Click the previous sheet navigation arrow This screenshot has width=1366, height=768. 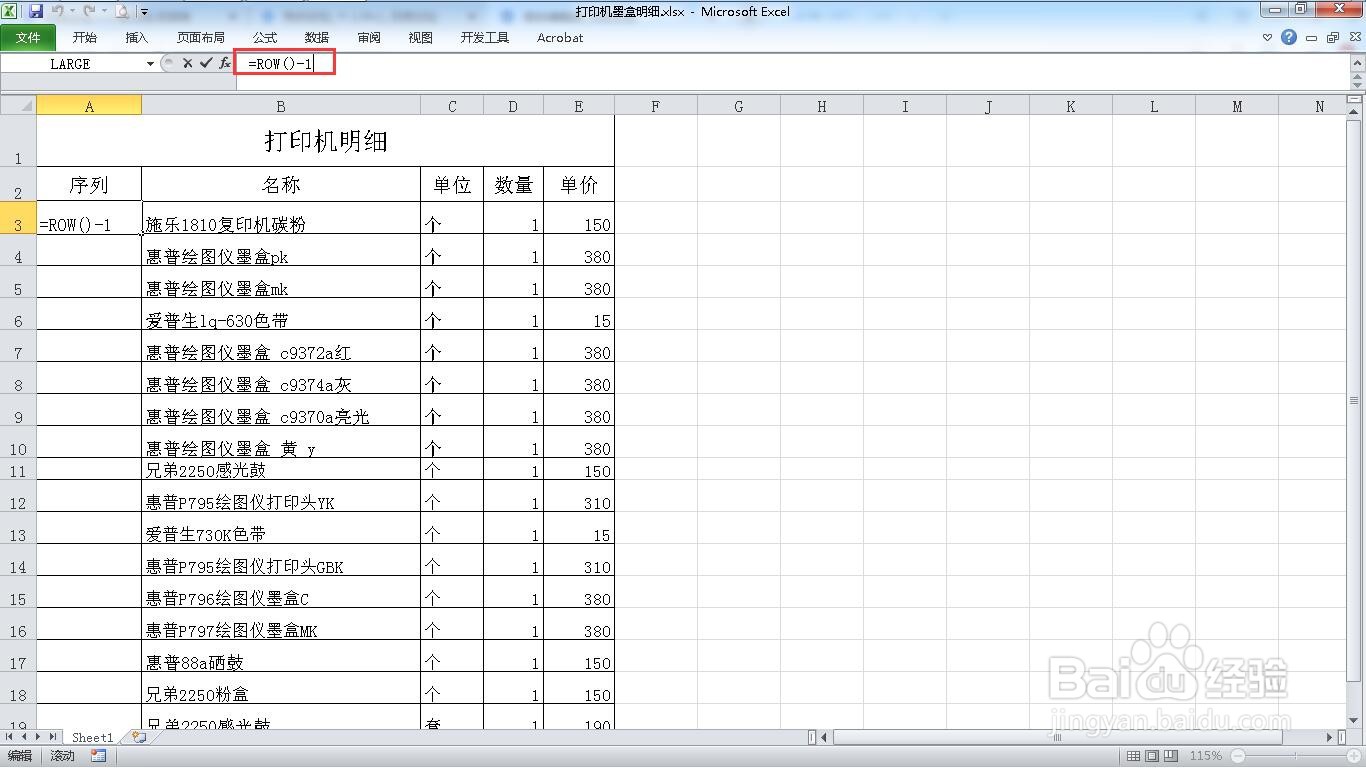coord(24,737)
